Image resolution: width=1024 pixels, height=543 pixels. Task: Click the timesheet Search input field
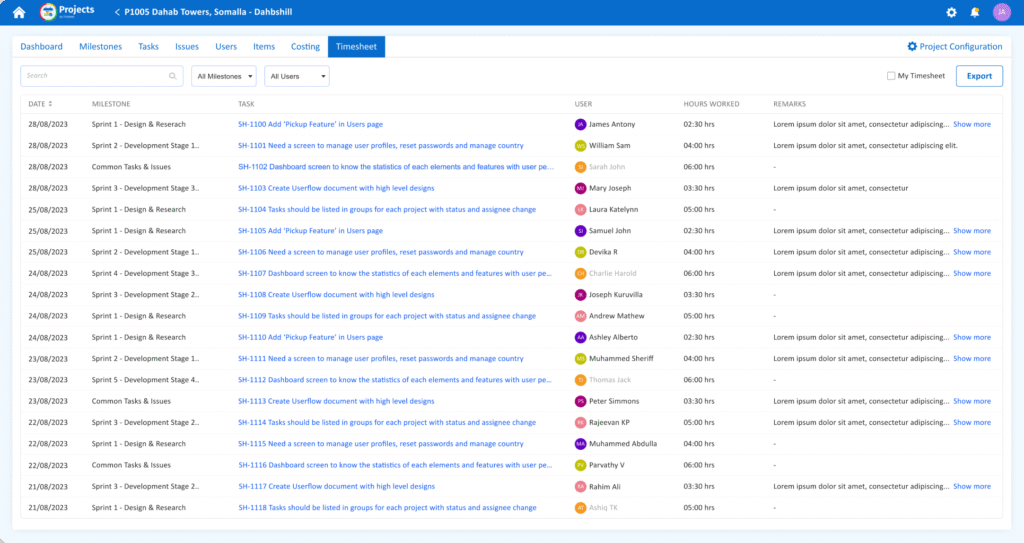pos(95,76)
